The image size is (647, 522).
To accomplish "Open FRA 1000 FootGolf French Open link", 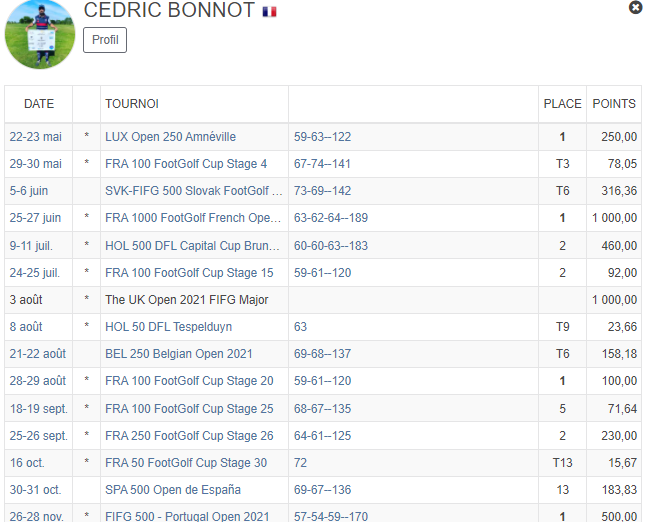I will (x=193, y=217).
